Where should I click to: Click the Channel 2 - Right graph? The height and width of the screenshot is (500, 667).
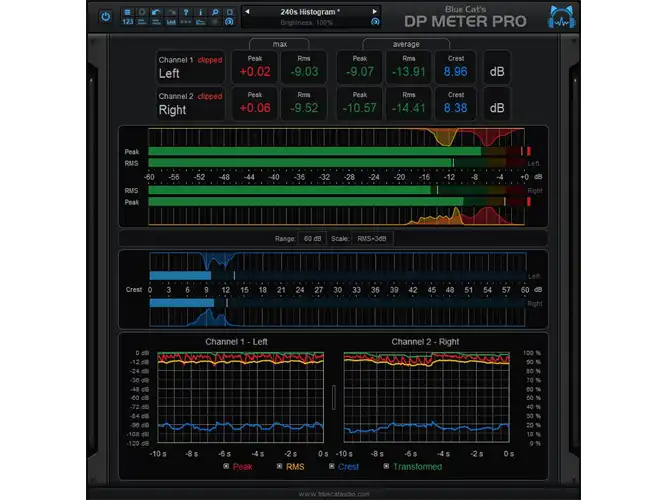point(427,397)
